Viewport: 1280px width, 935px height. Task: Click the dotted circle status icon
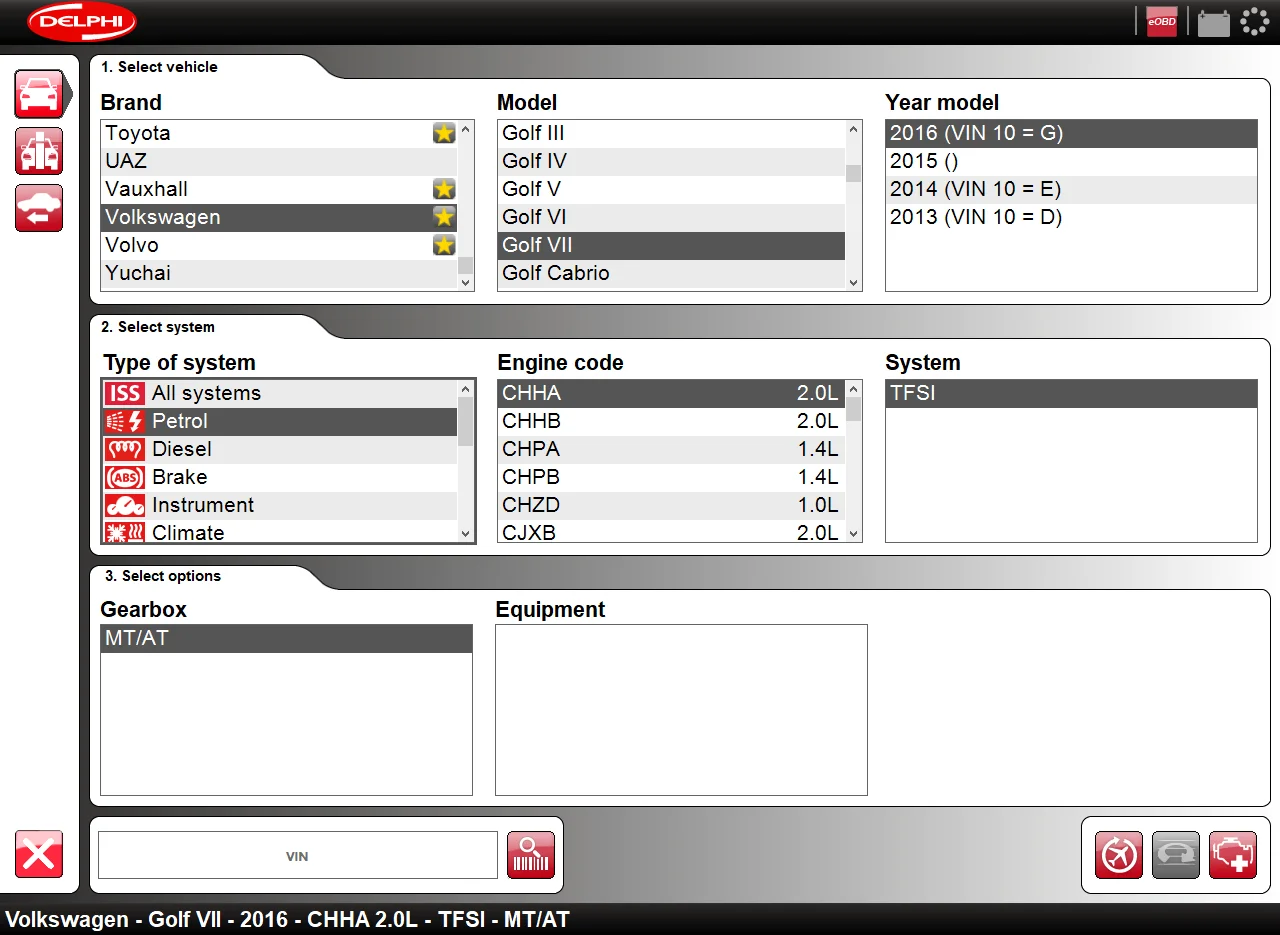(x=1254, y=22)
